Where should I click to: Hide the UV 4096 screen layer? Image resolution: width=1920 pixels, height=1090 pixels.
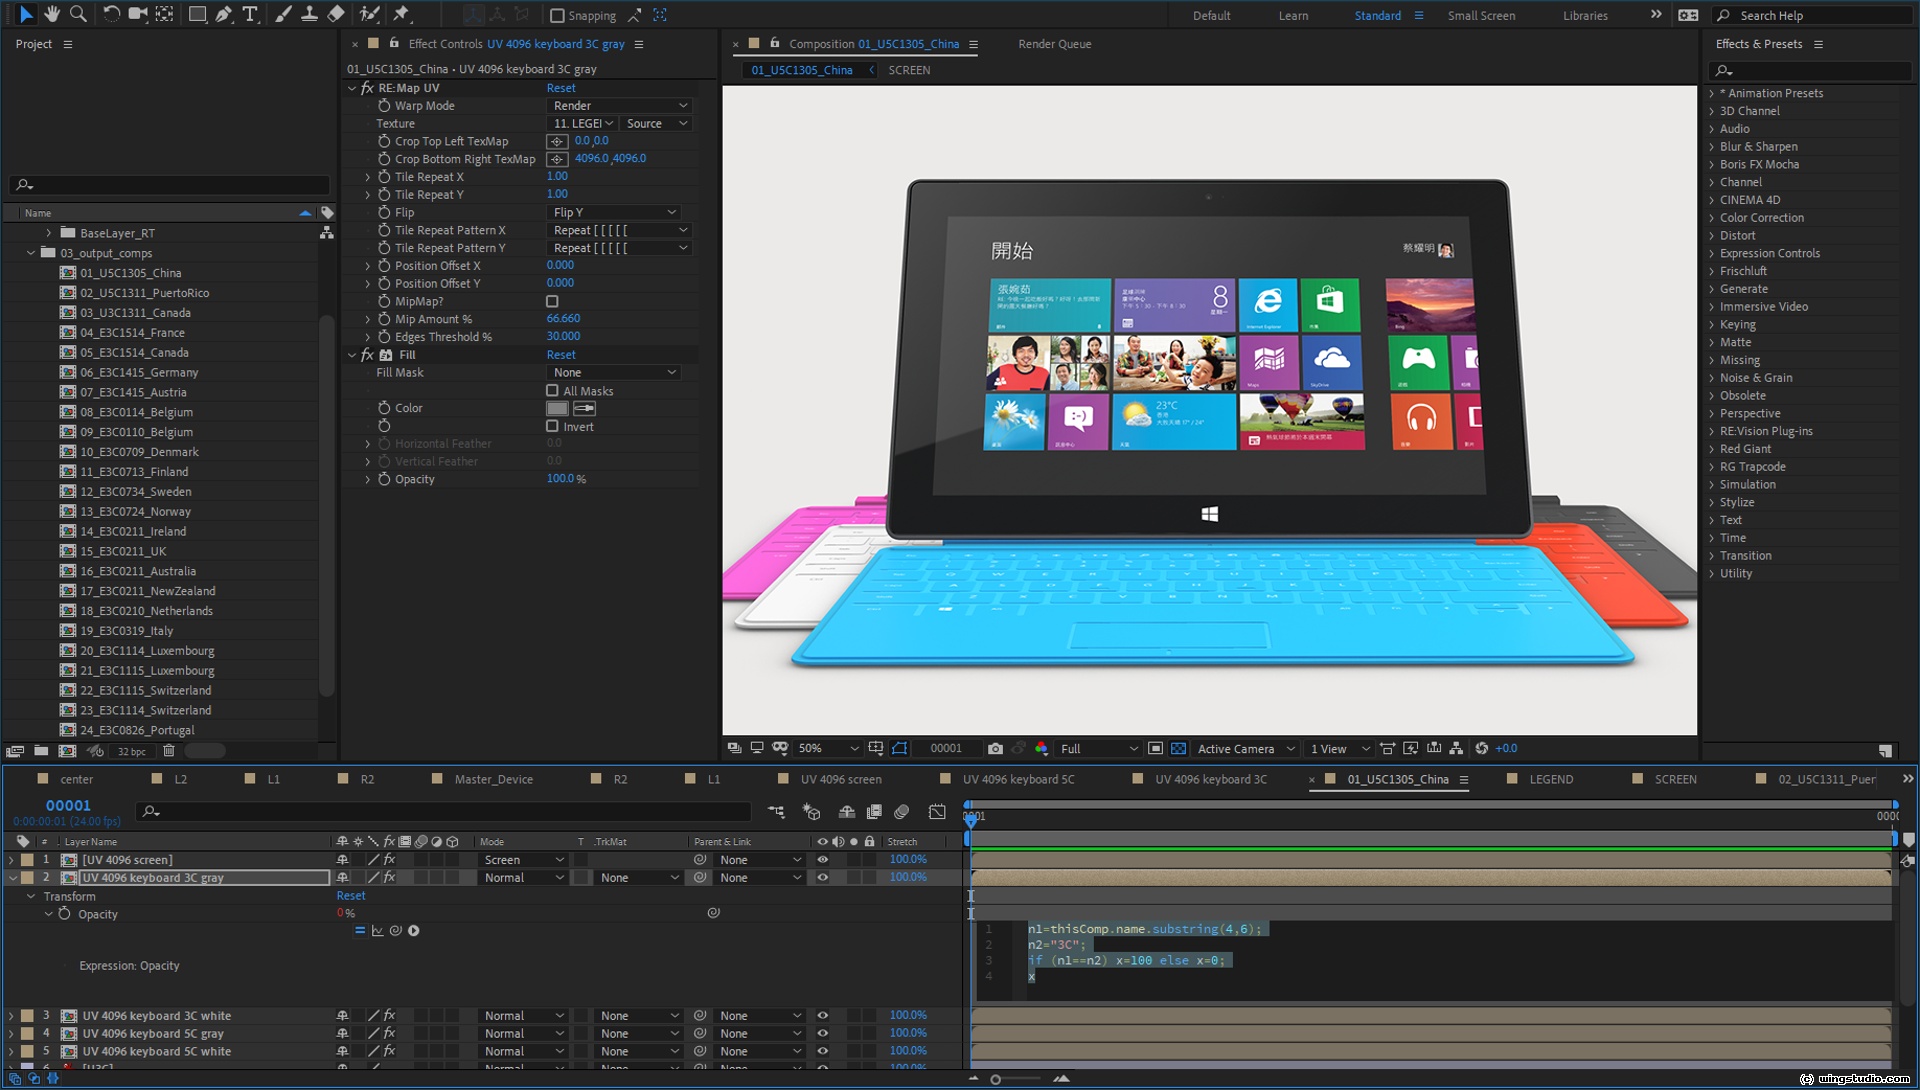click(x=822, y=860)
